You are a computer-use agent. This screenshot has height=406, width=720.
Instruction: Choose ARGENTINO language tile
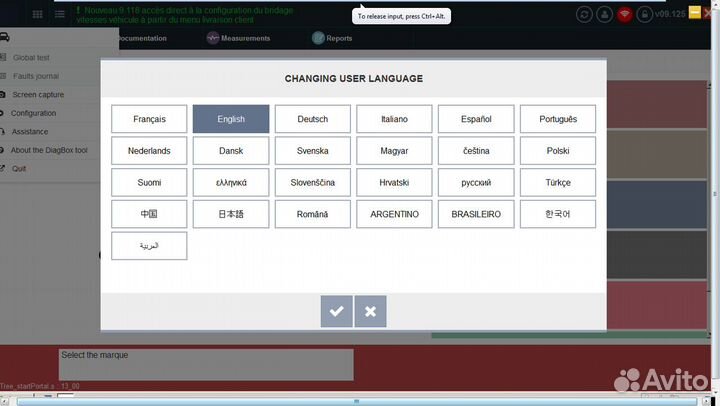pyautogui.click(x=394, y=214)
